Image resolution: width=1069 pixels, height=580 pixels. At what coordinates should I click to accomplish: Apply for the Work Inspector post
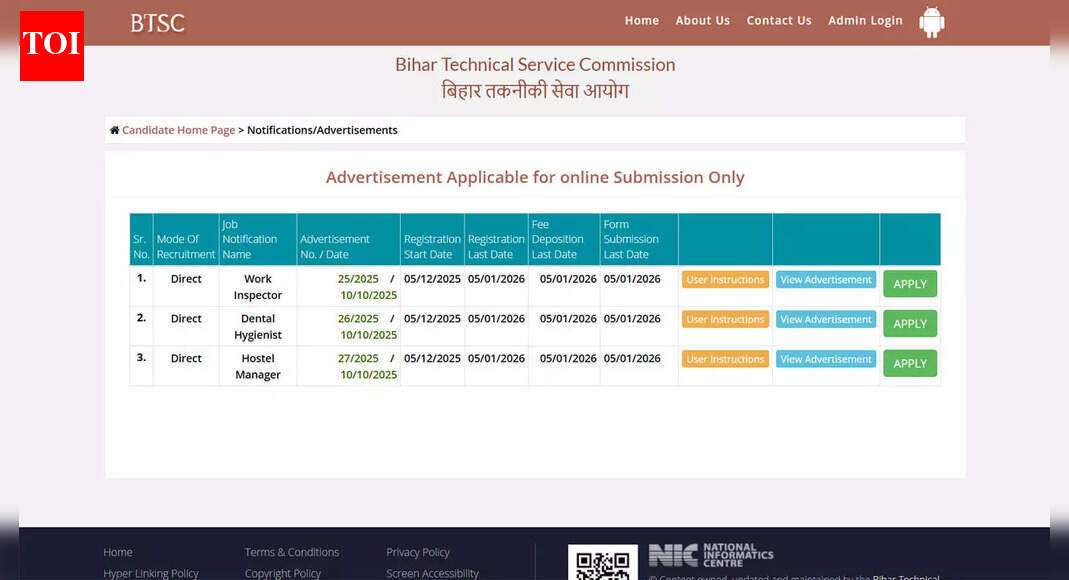pyautogui.click(x=909, y=284)
